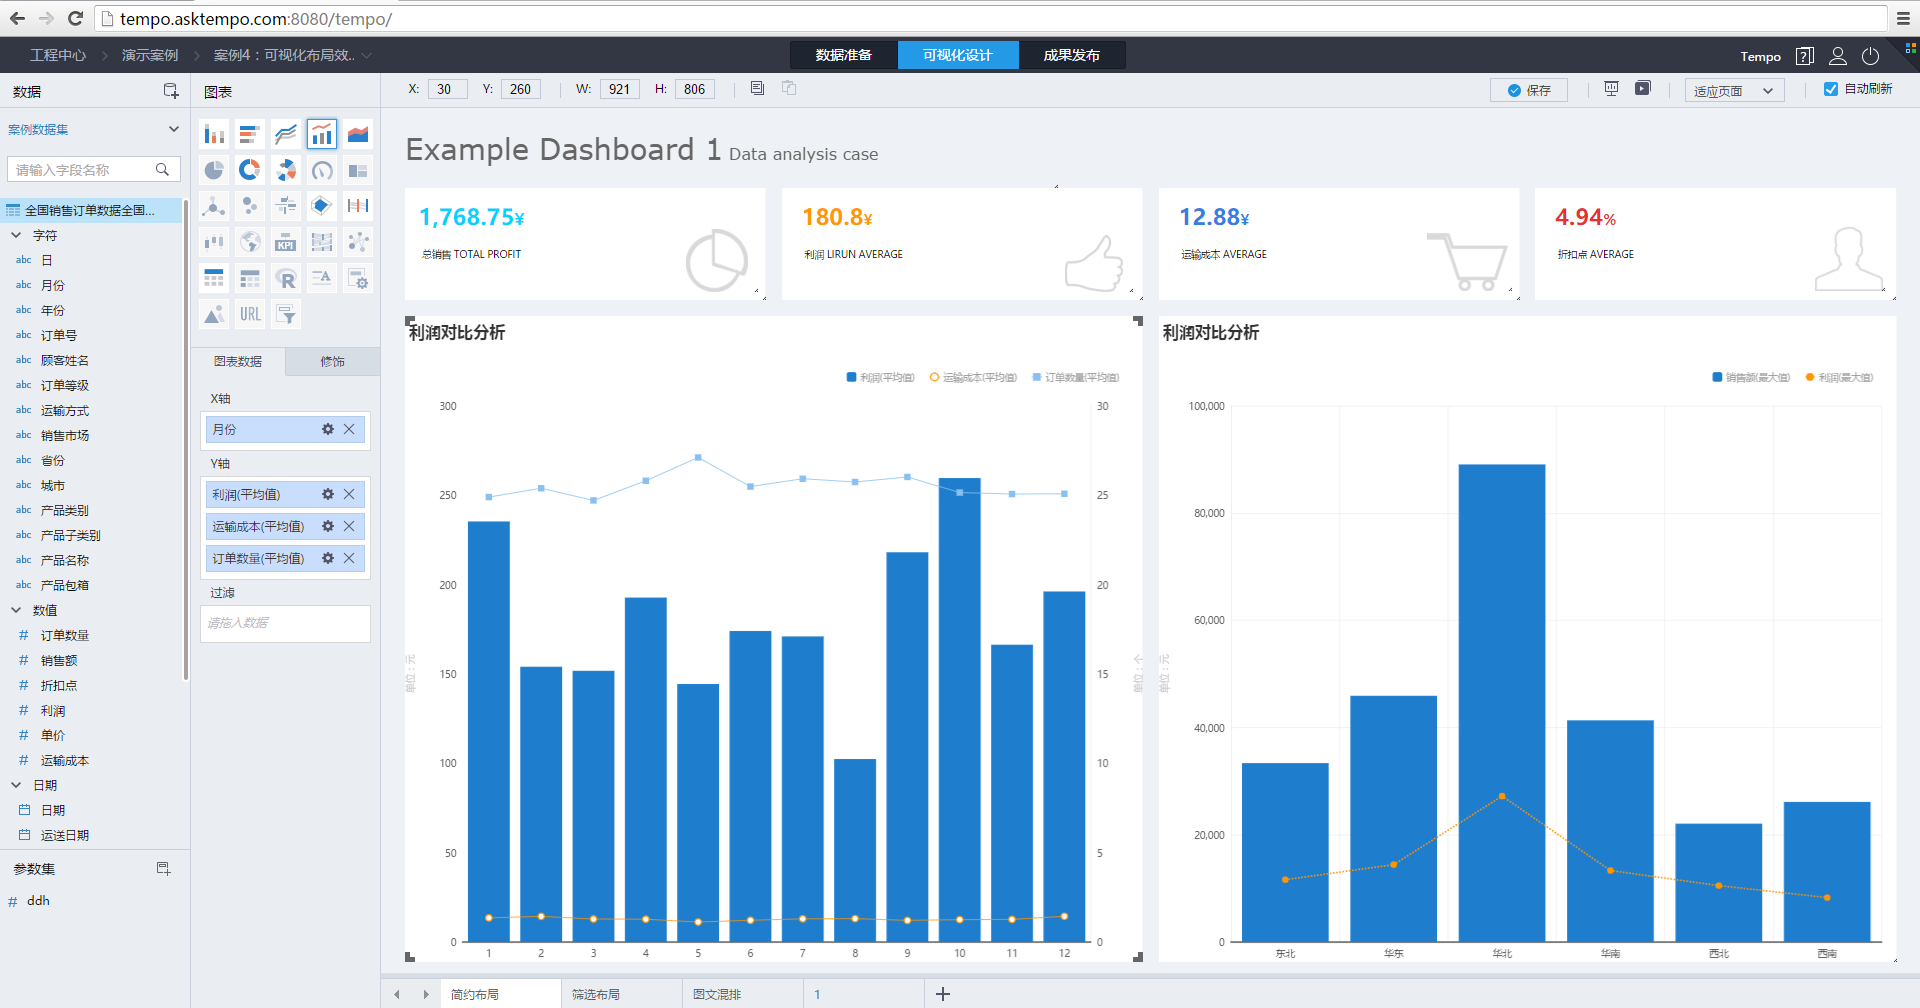Screen dimensions: 1920x1008
Task: Select the image component icon
Action: [214, 314]
